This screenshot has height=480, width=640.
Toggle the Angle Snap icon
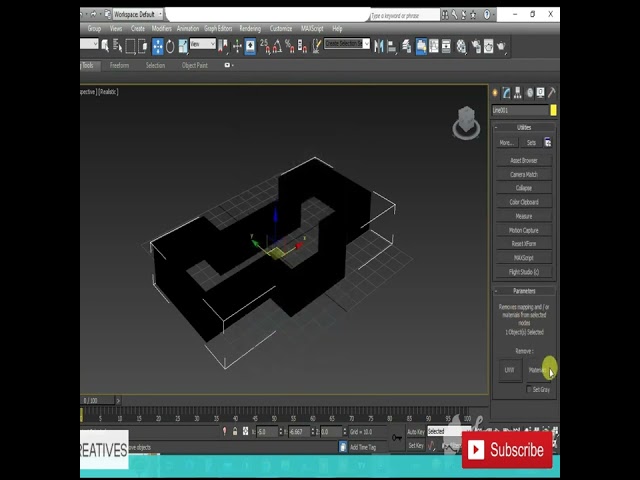coord(277,46)
